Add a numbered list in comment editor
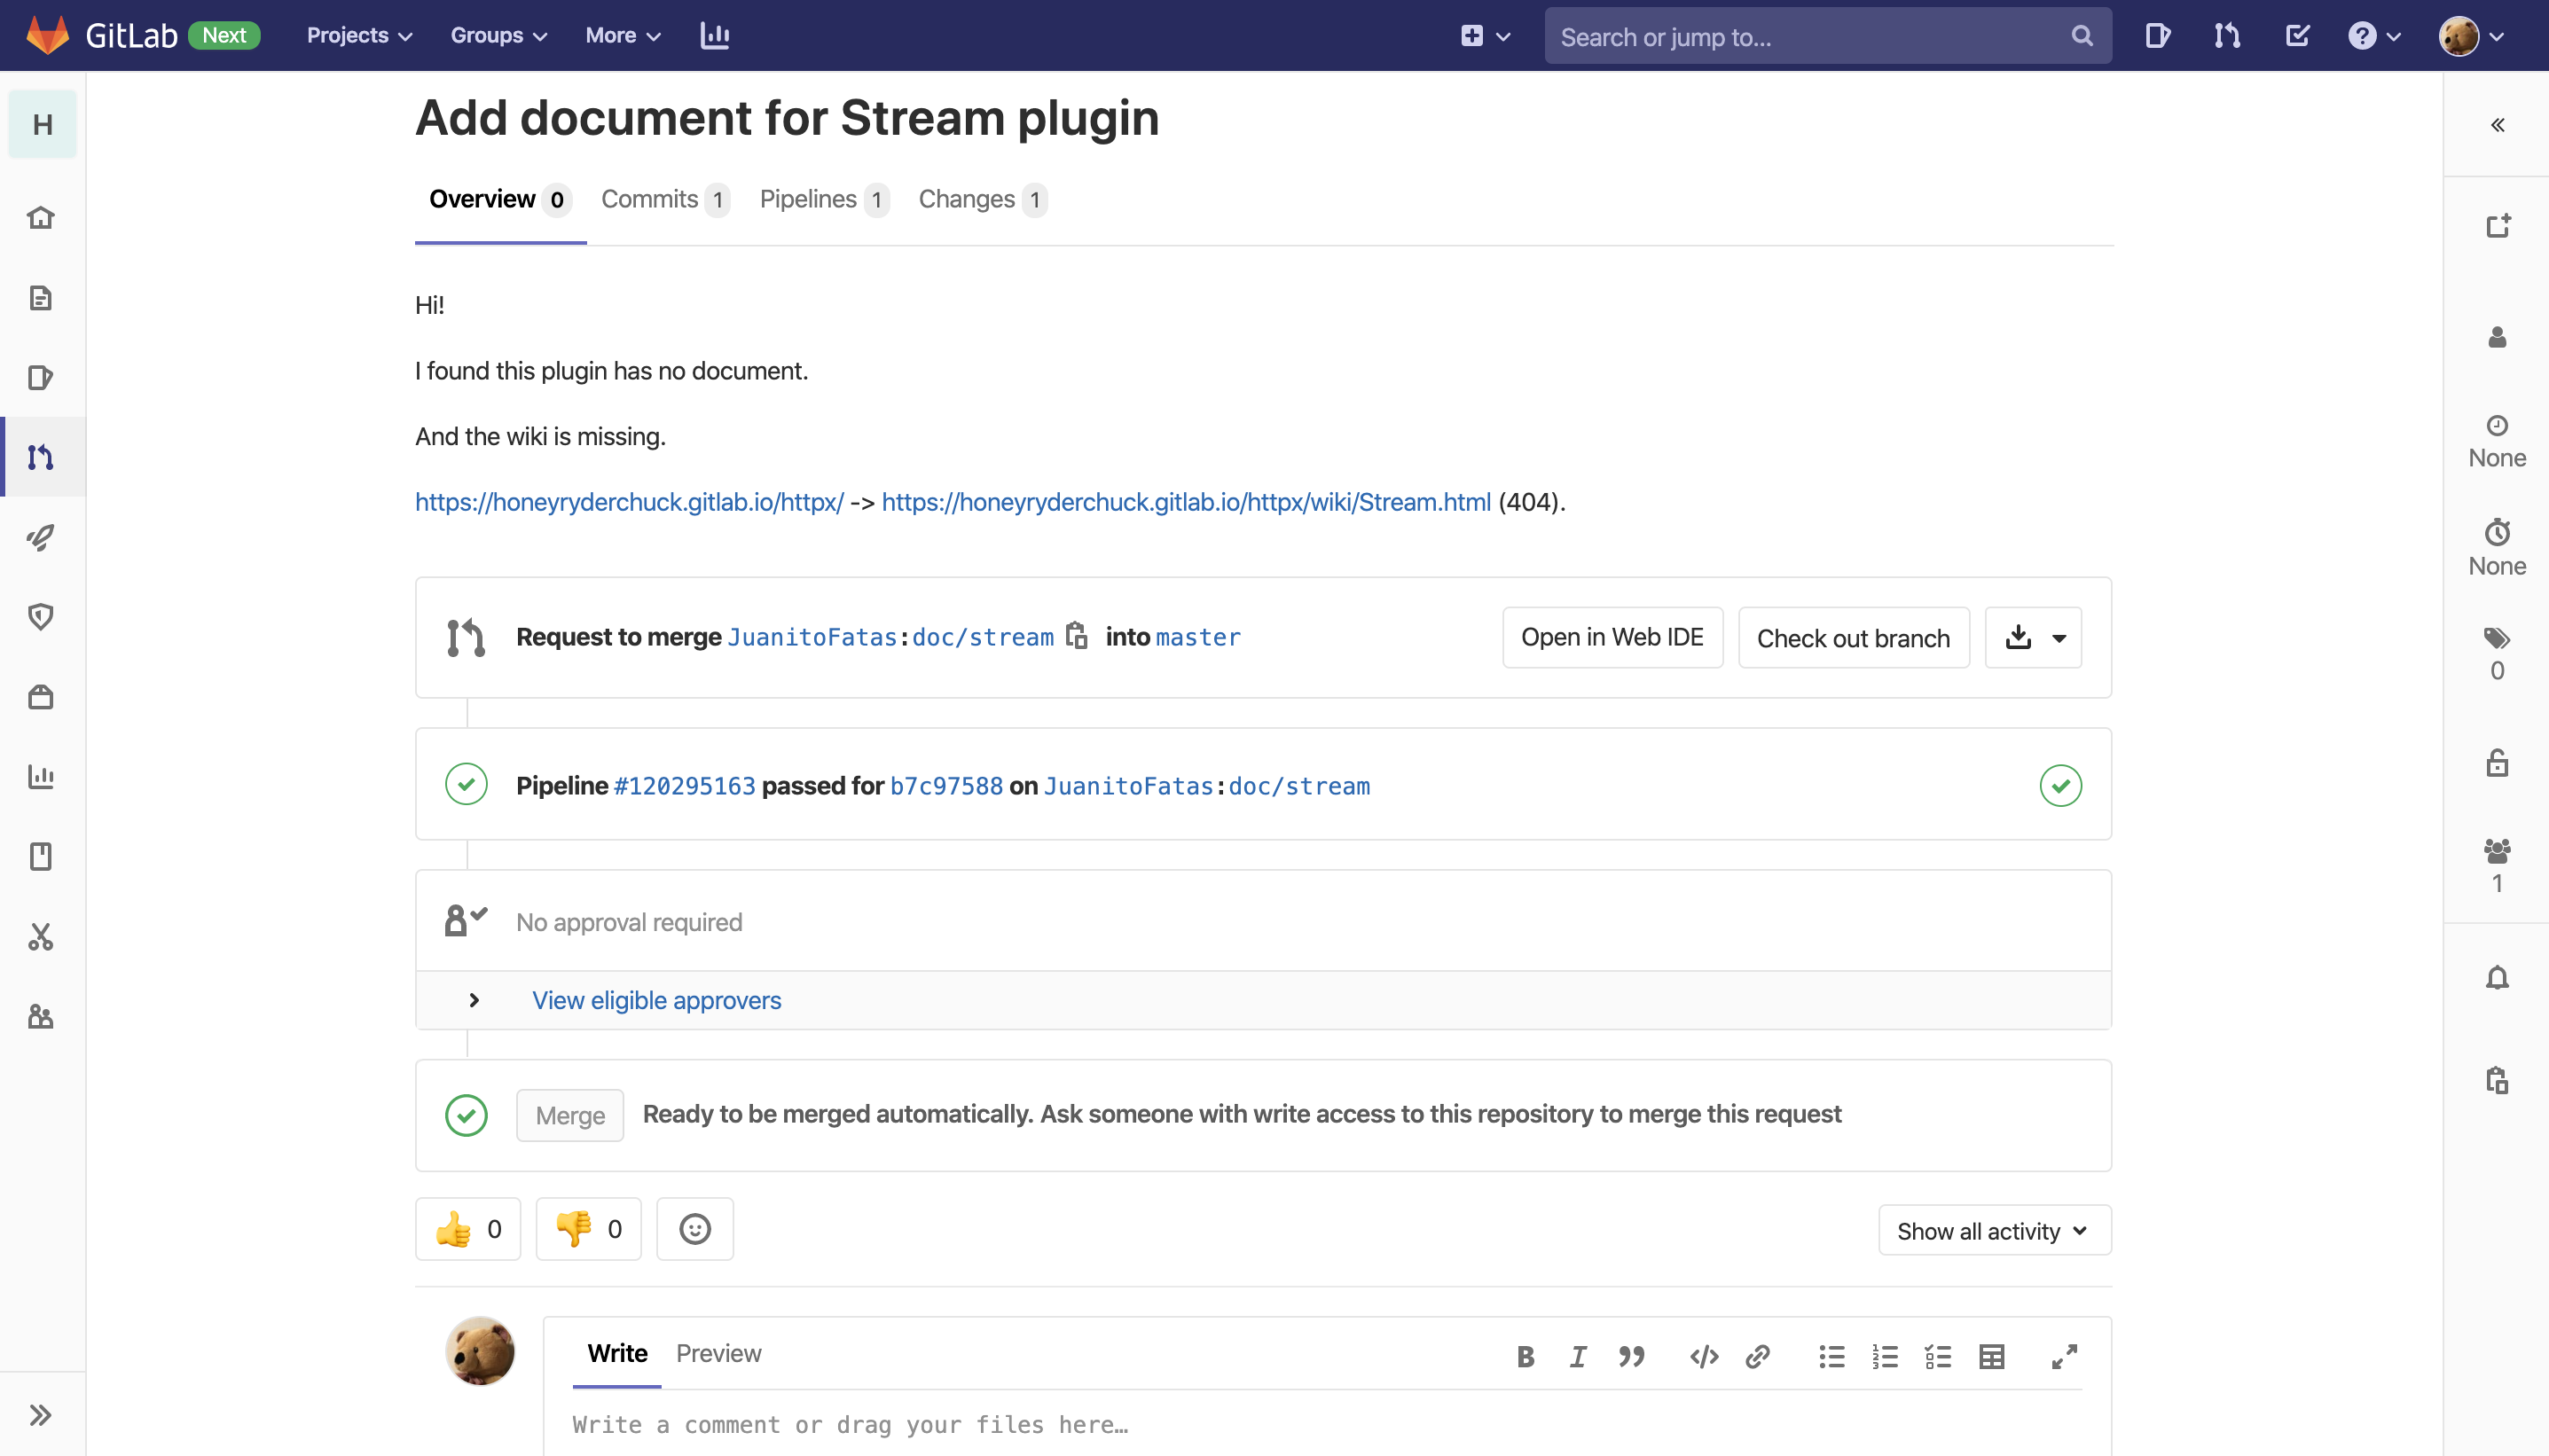The height and width of the screenshot is (1456, 2549). pyautogui.click(x=1885, y=1357)
